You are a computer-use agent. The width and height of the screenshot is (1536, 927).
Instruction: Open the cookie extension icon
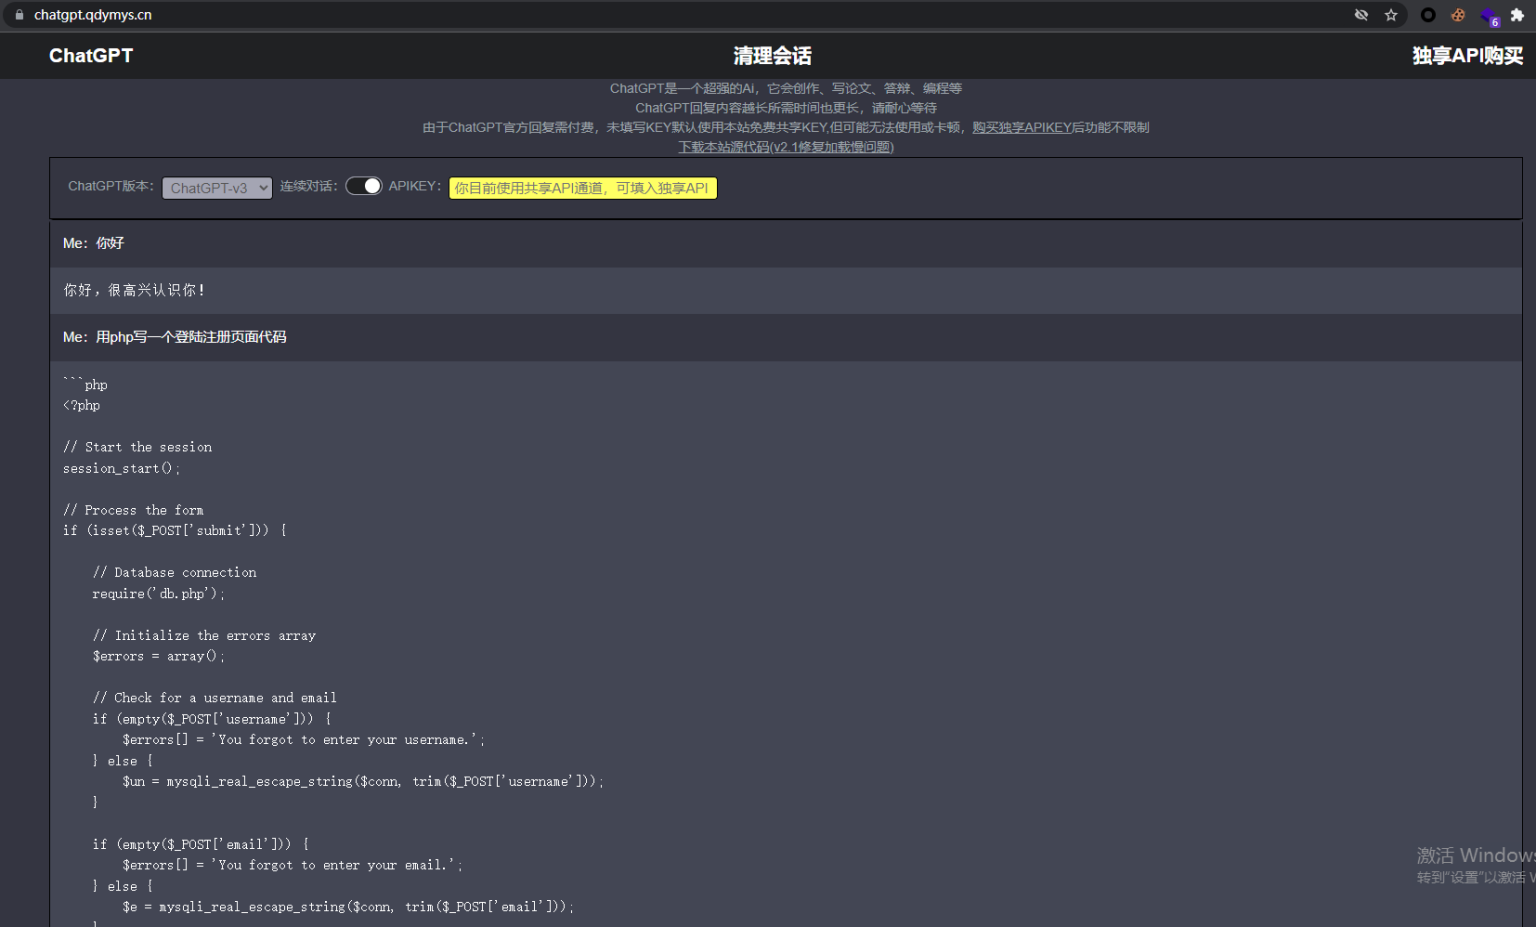(1458, 15)
